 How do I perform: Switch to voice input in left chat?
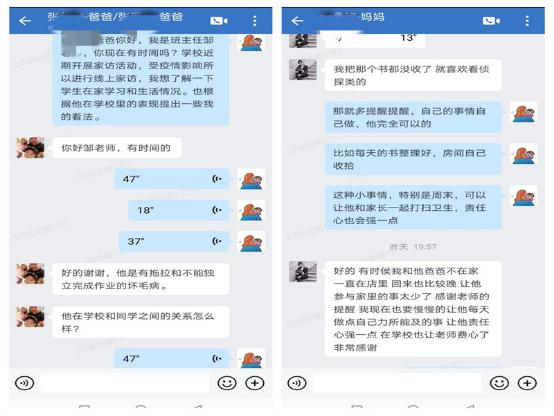point(24,383)
